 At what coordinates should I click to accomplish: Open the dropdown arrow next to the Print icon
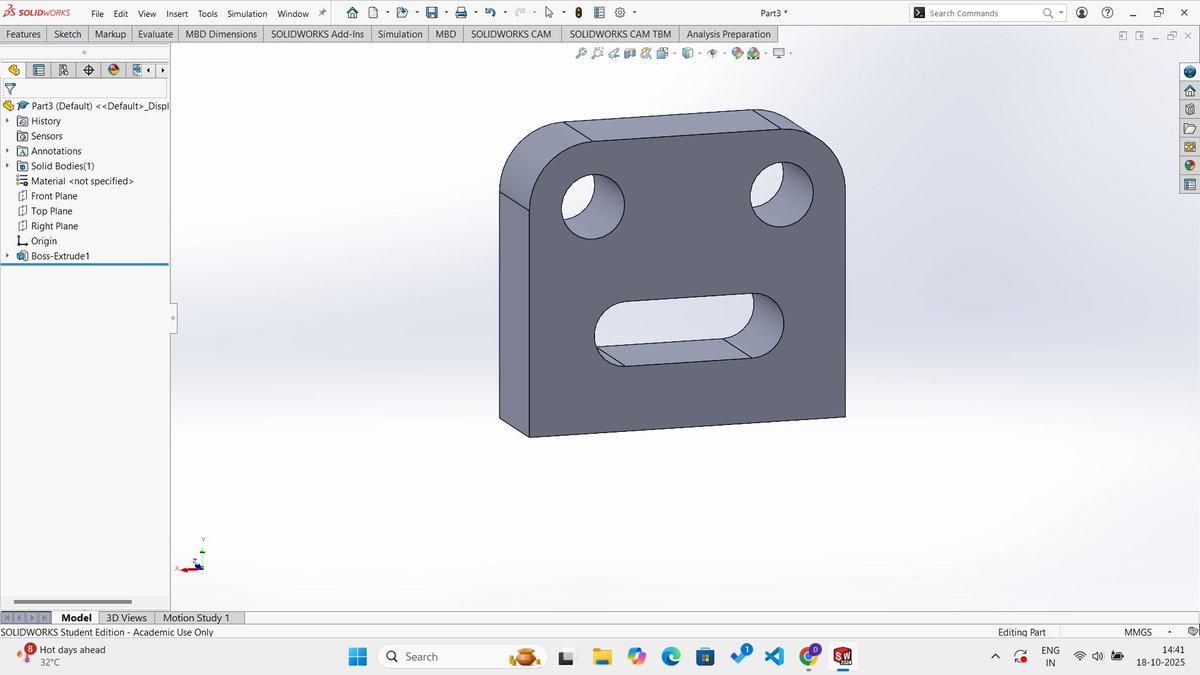coord(475,13)
